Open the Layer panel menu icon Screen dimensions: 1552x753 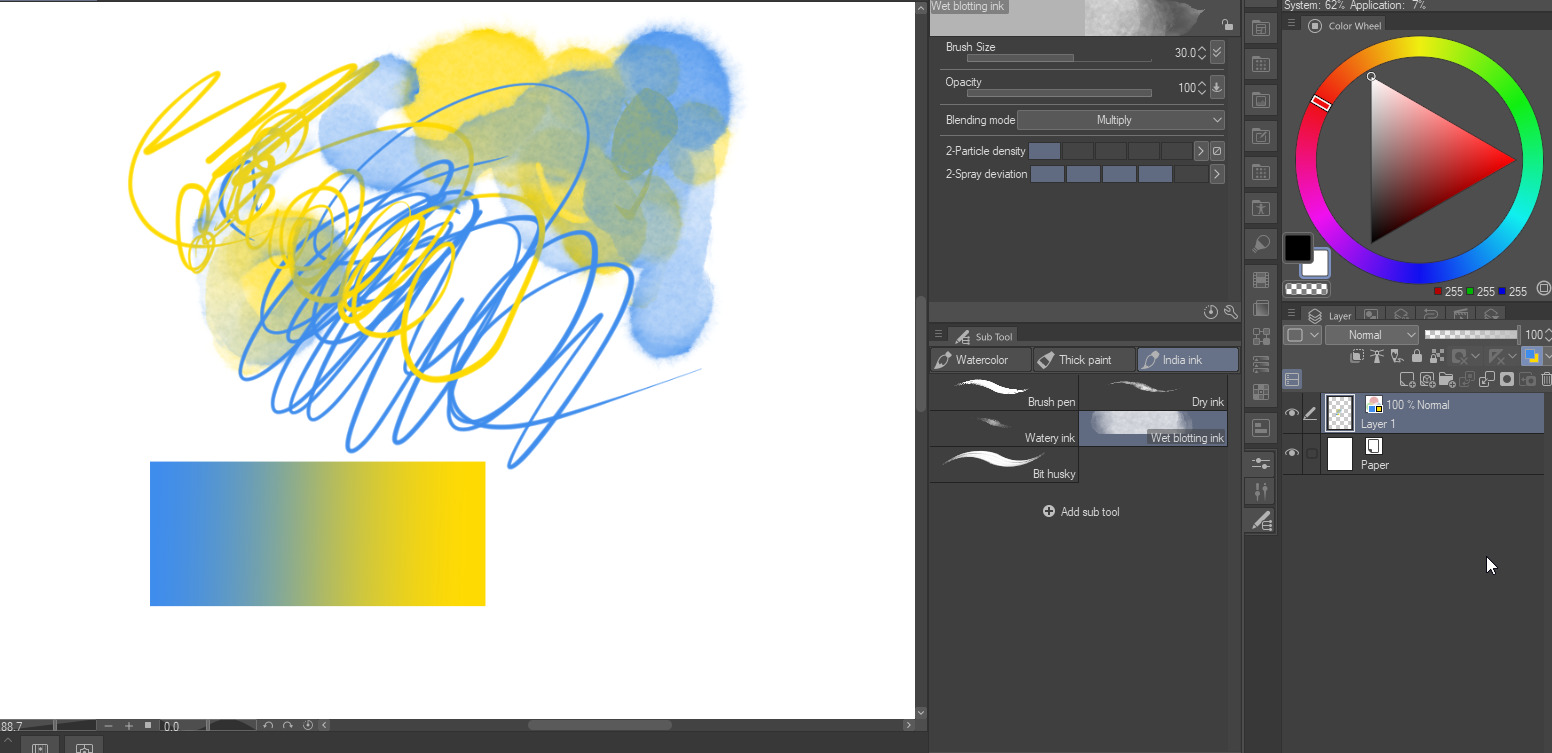pyautogui.click(x=1291, y=314)
